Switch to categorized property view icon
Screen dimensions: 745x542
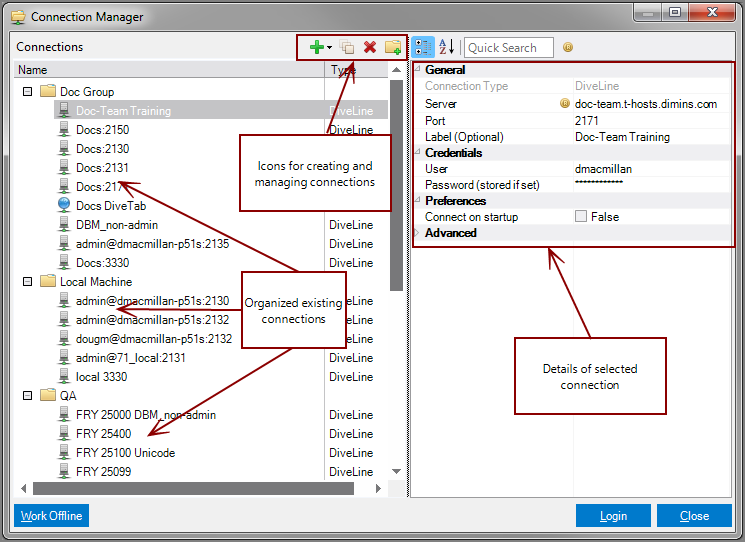[x=423, y=47]
